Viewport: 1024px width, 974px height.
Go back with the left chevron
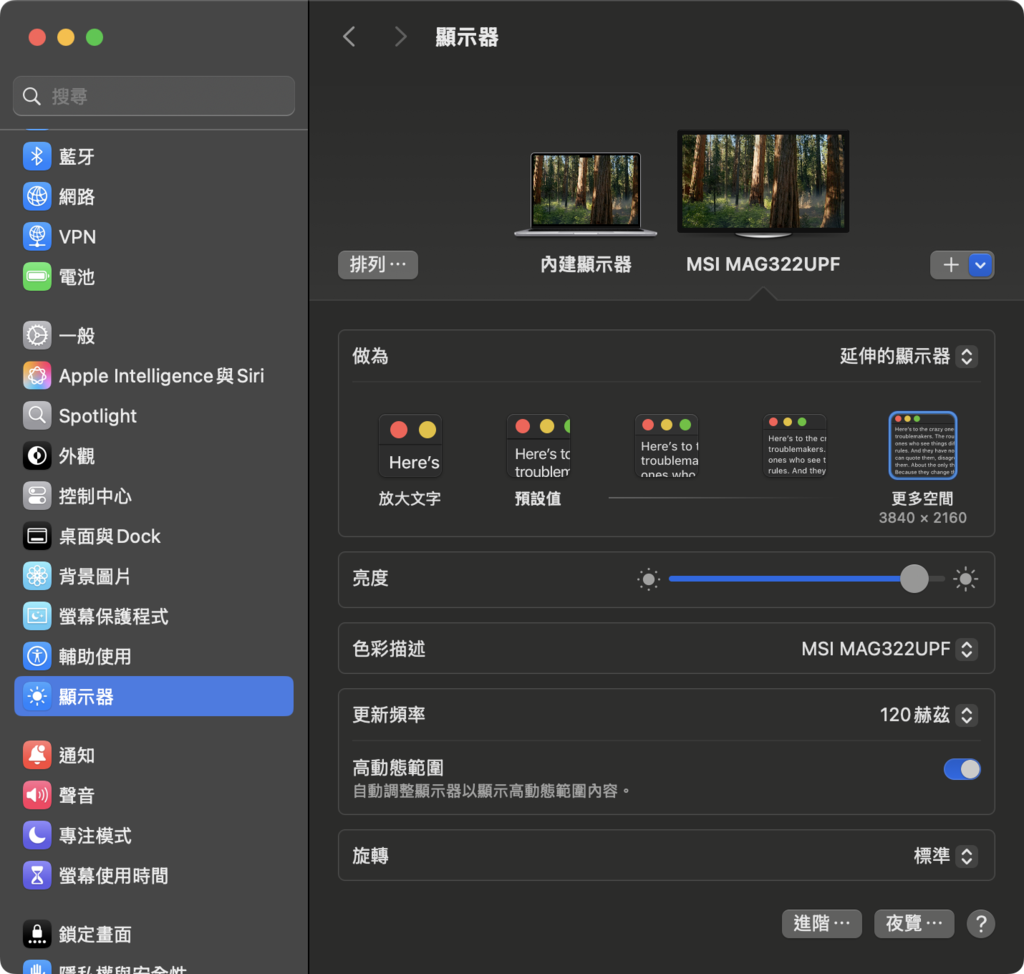[350, 37]
